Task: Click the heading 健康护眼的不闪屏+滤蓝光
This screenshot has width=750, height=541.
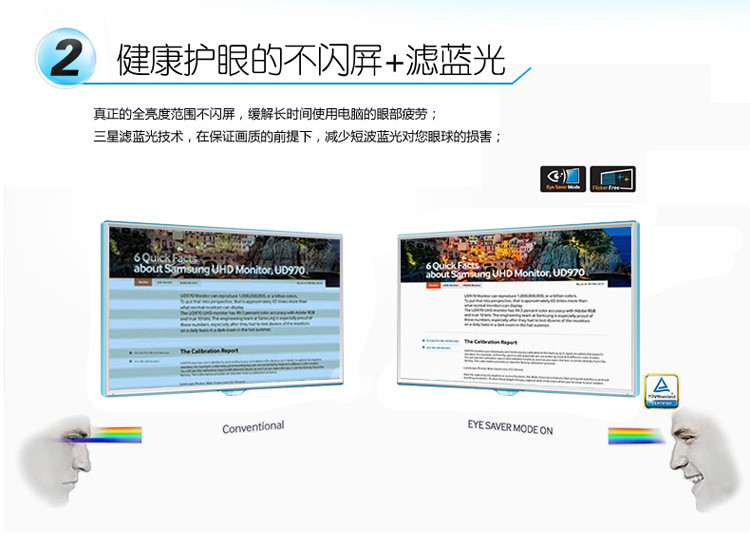Action: [x=310, y=60]
